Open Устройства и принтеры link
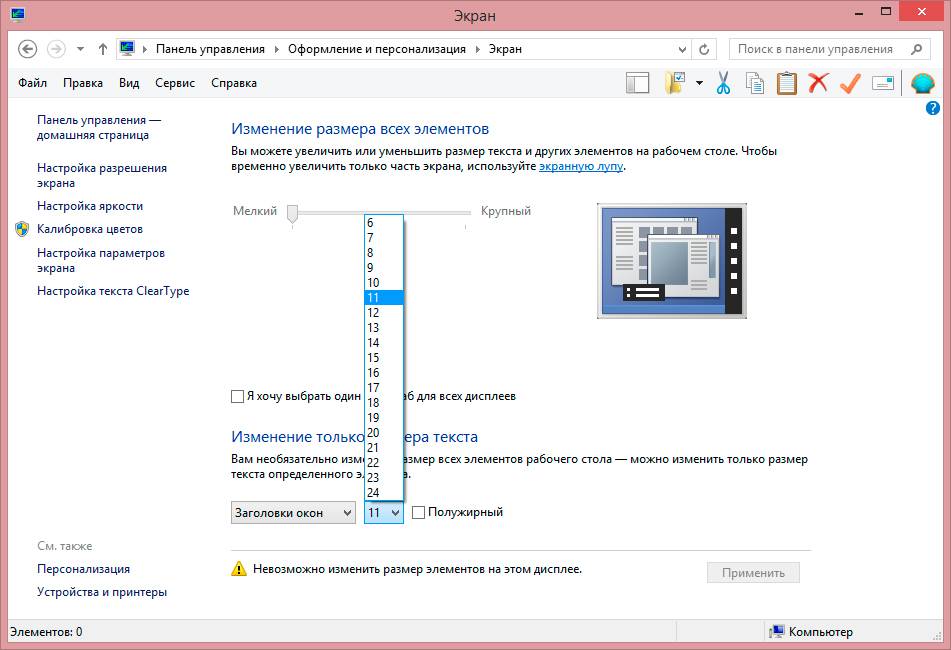The height and width of the screenshot is (650, 951). 102,592
